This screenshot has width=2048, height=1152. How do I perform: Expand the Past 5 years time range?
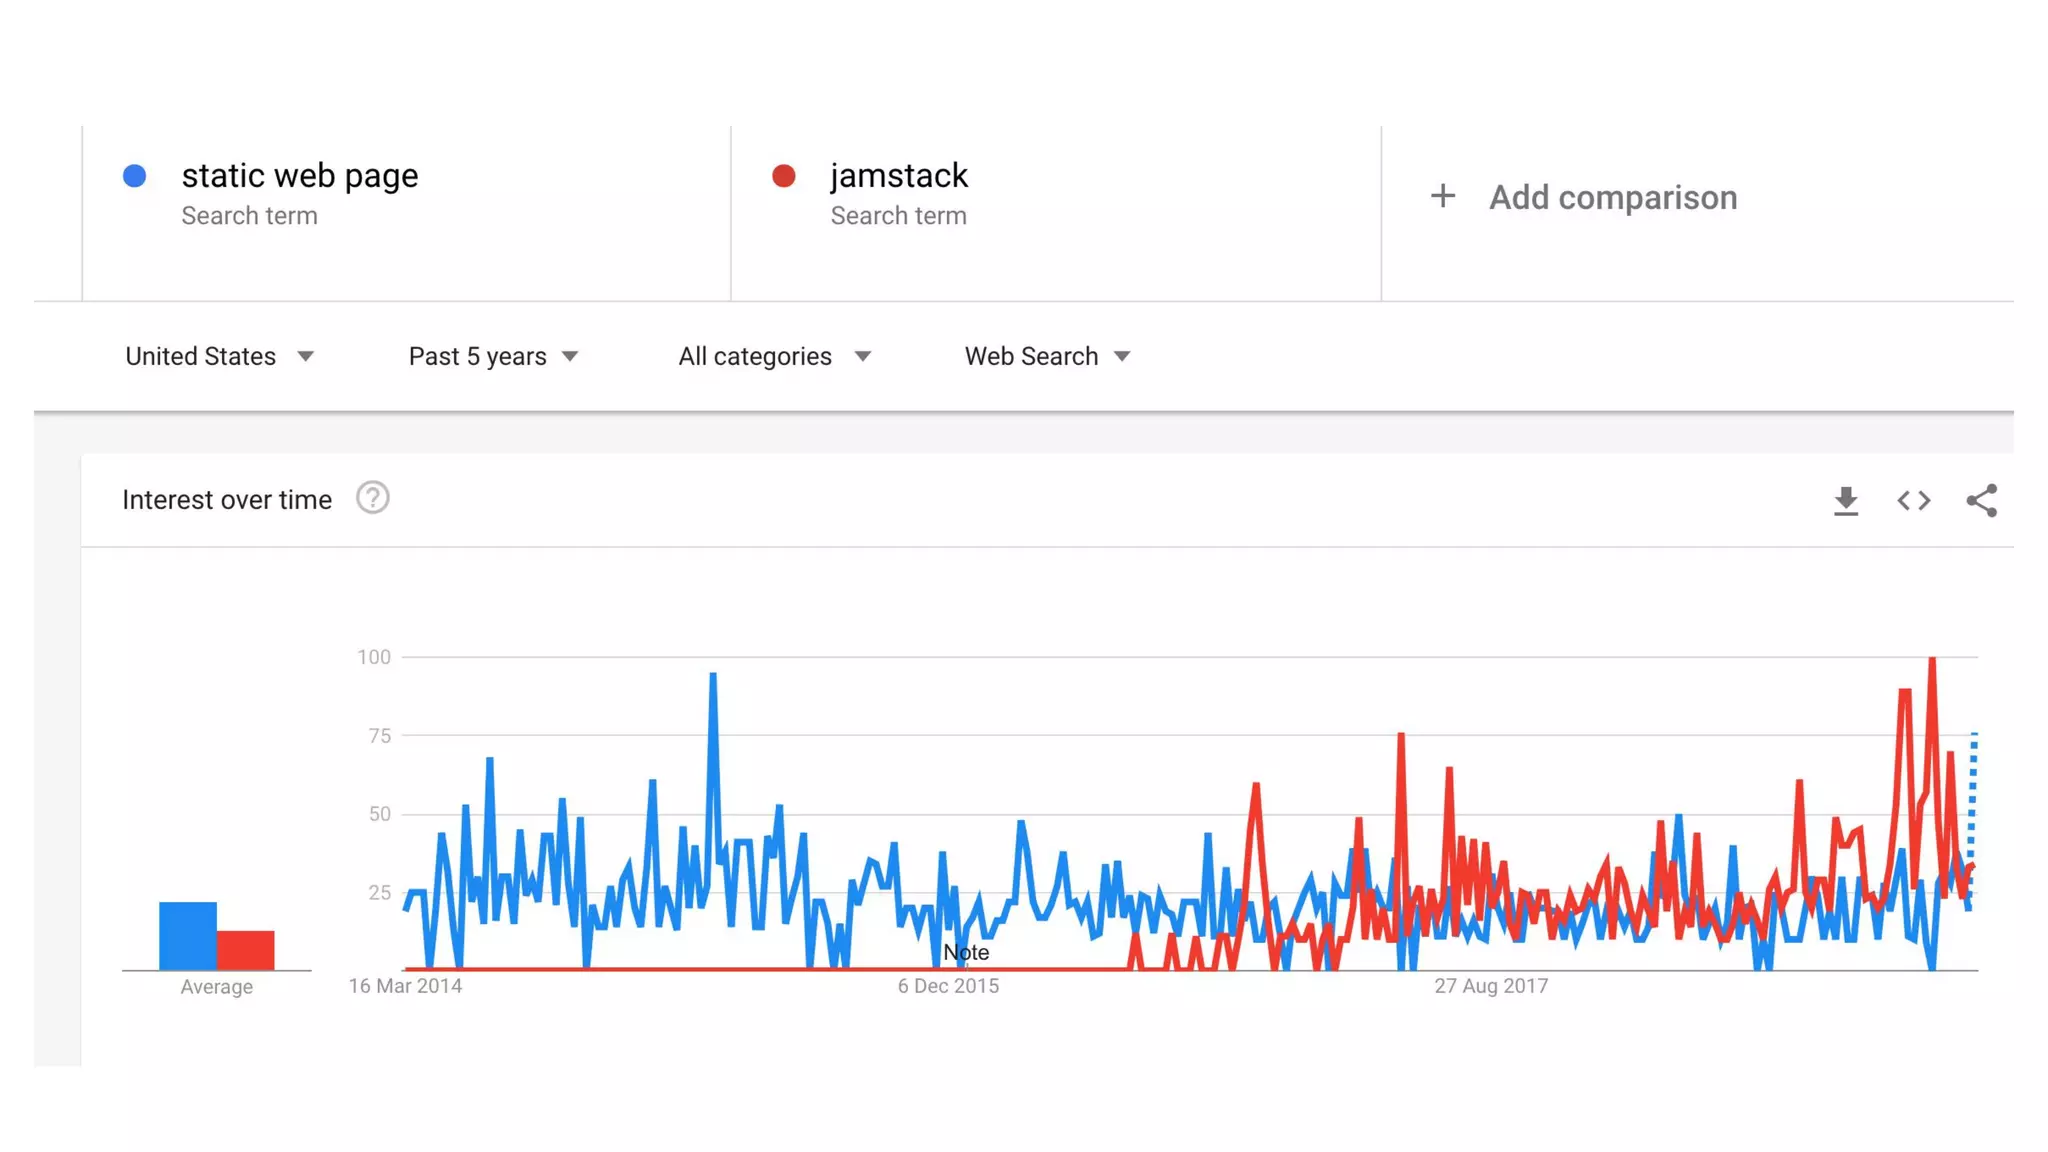click(x=493, y=356)
